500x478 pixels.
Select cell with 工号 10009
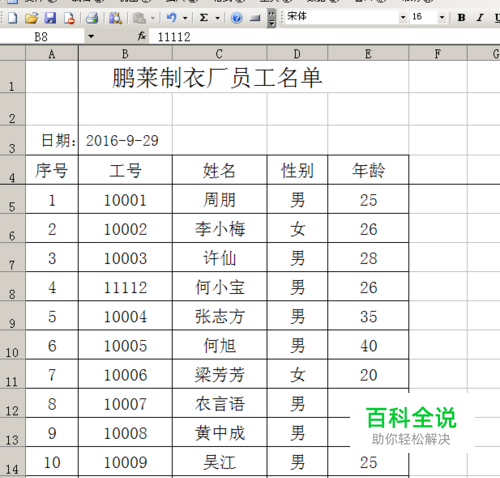(x=125, y=462)
